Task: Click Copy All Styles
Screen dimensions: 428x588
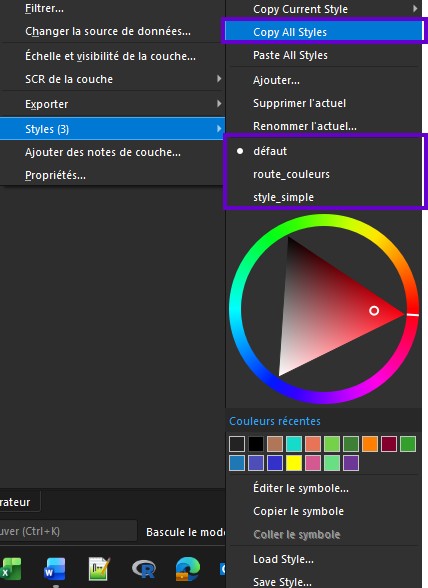Action: pyautogui.click(x=323, y=32)
